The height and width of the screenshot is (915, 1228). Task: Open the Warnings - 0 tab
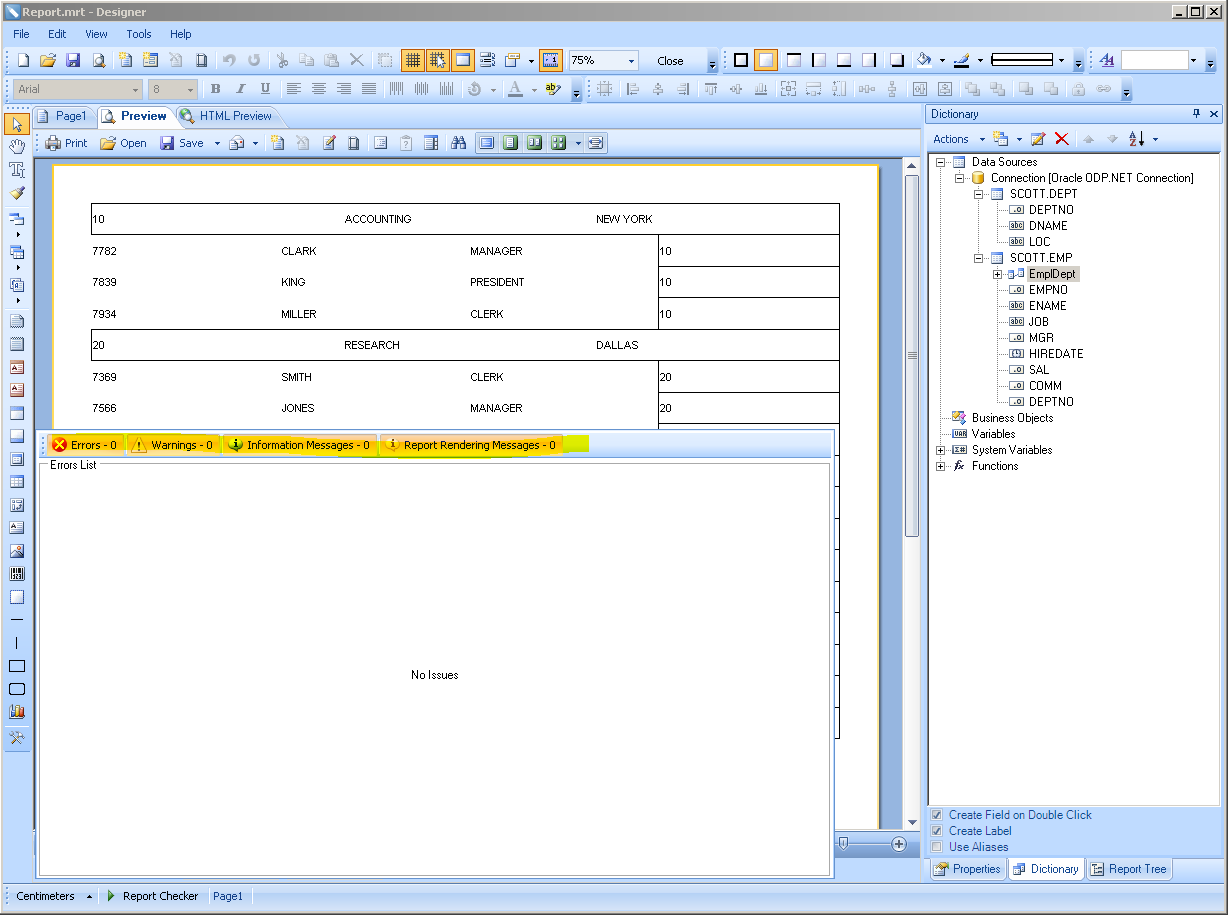(x=172, y=445)
